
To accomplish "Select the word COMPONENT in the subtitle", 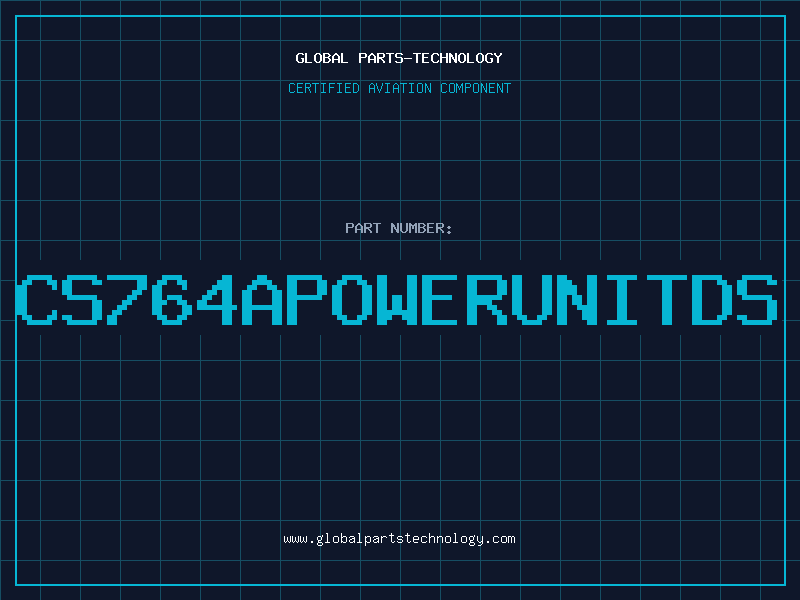I will point(476,88).
